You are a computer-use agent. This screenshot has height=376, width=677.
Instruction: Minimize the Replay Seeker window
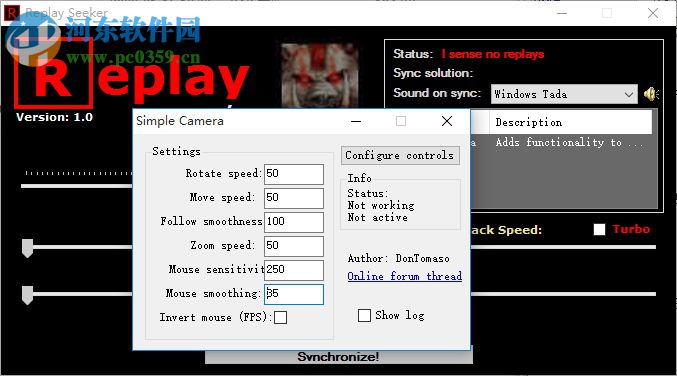pyautogui.click(x=562, y=13)
